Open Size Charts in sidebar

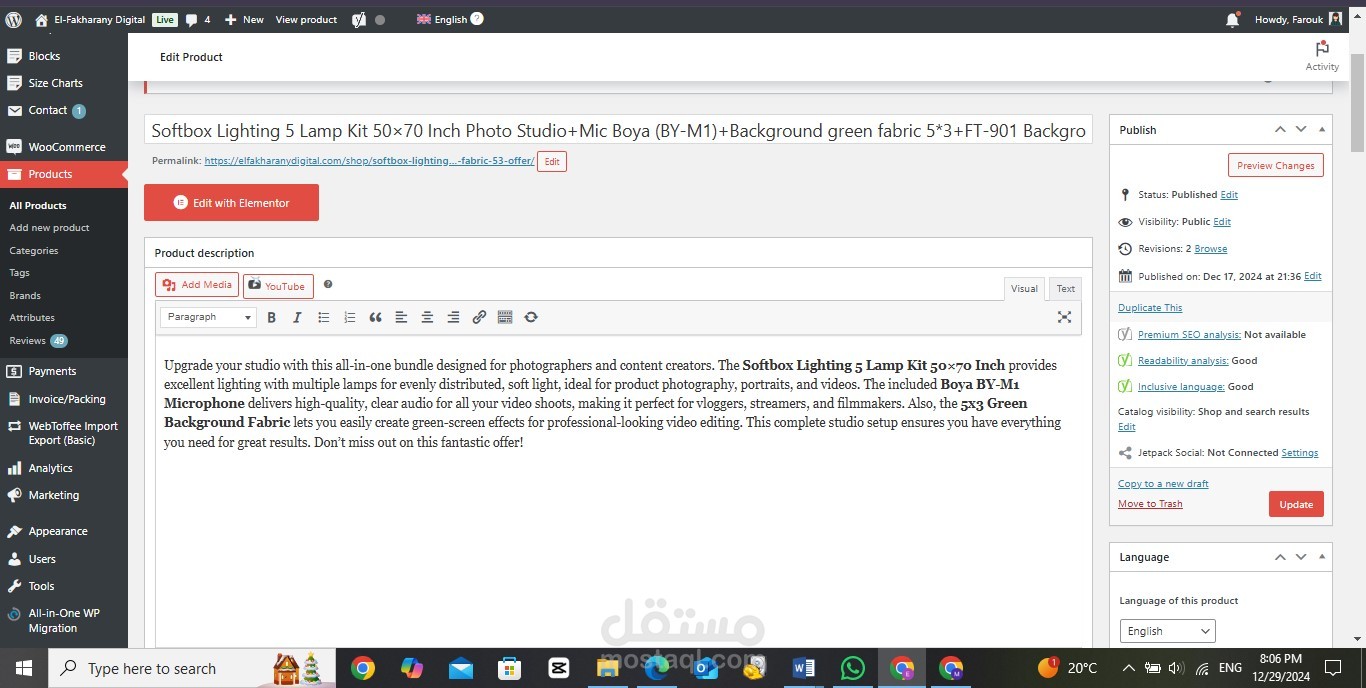coord(64,83)
